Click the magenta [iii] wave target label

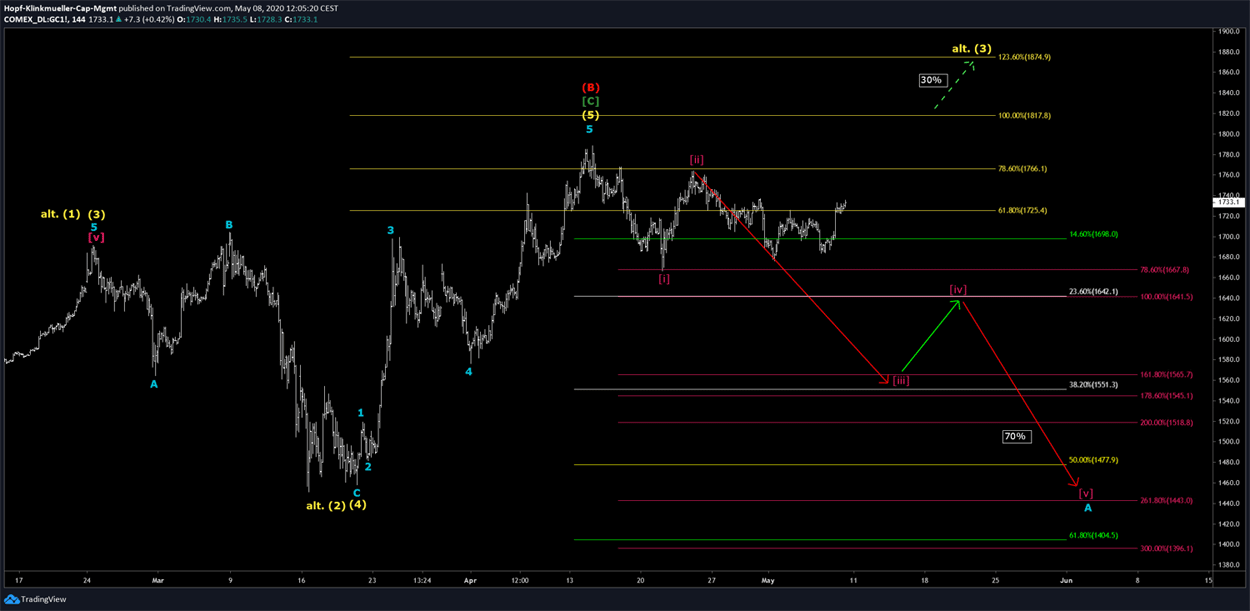(x=900, y=380)
